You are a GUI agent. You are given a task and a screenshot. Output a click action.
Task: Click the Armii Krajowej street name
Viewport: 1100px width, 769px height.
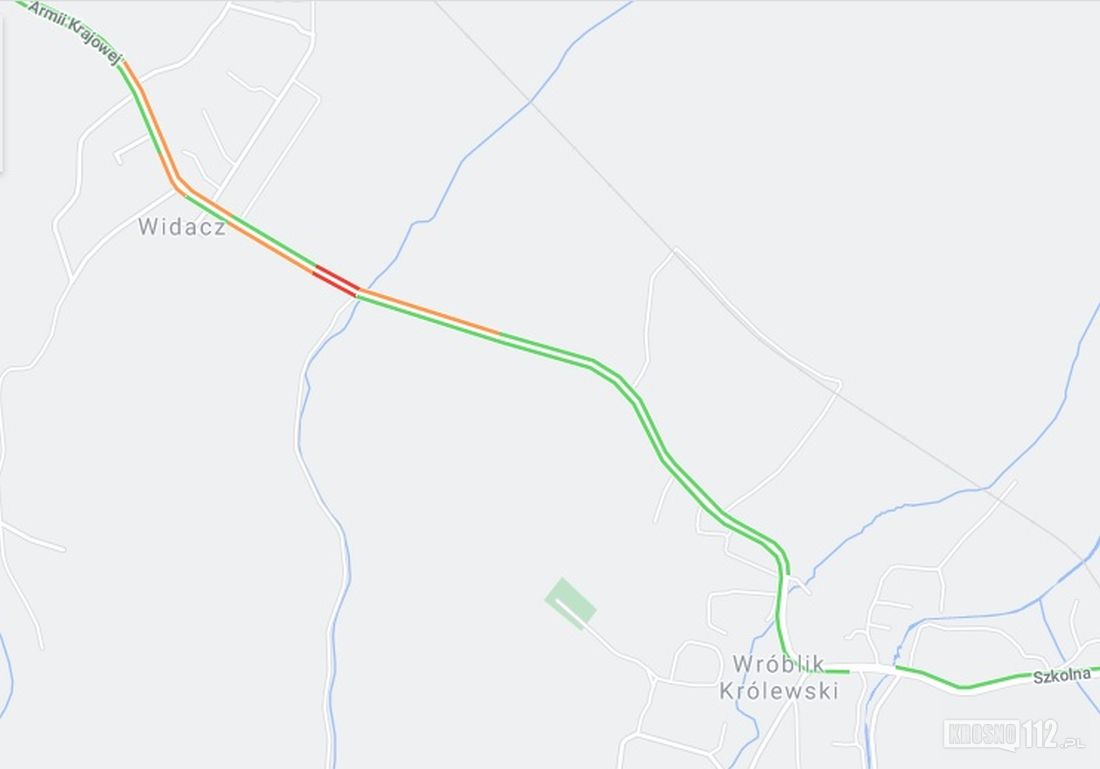click(76, 33)
